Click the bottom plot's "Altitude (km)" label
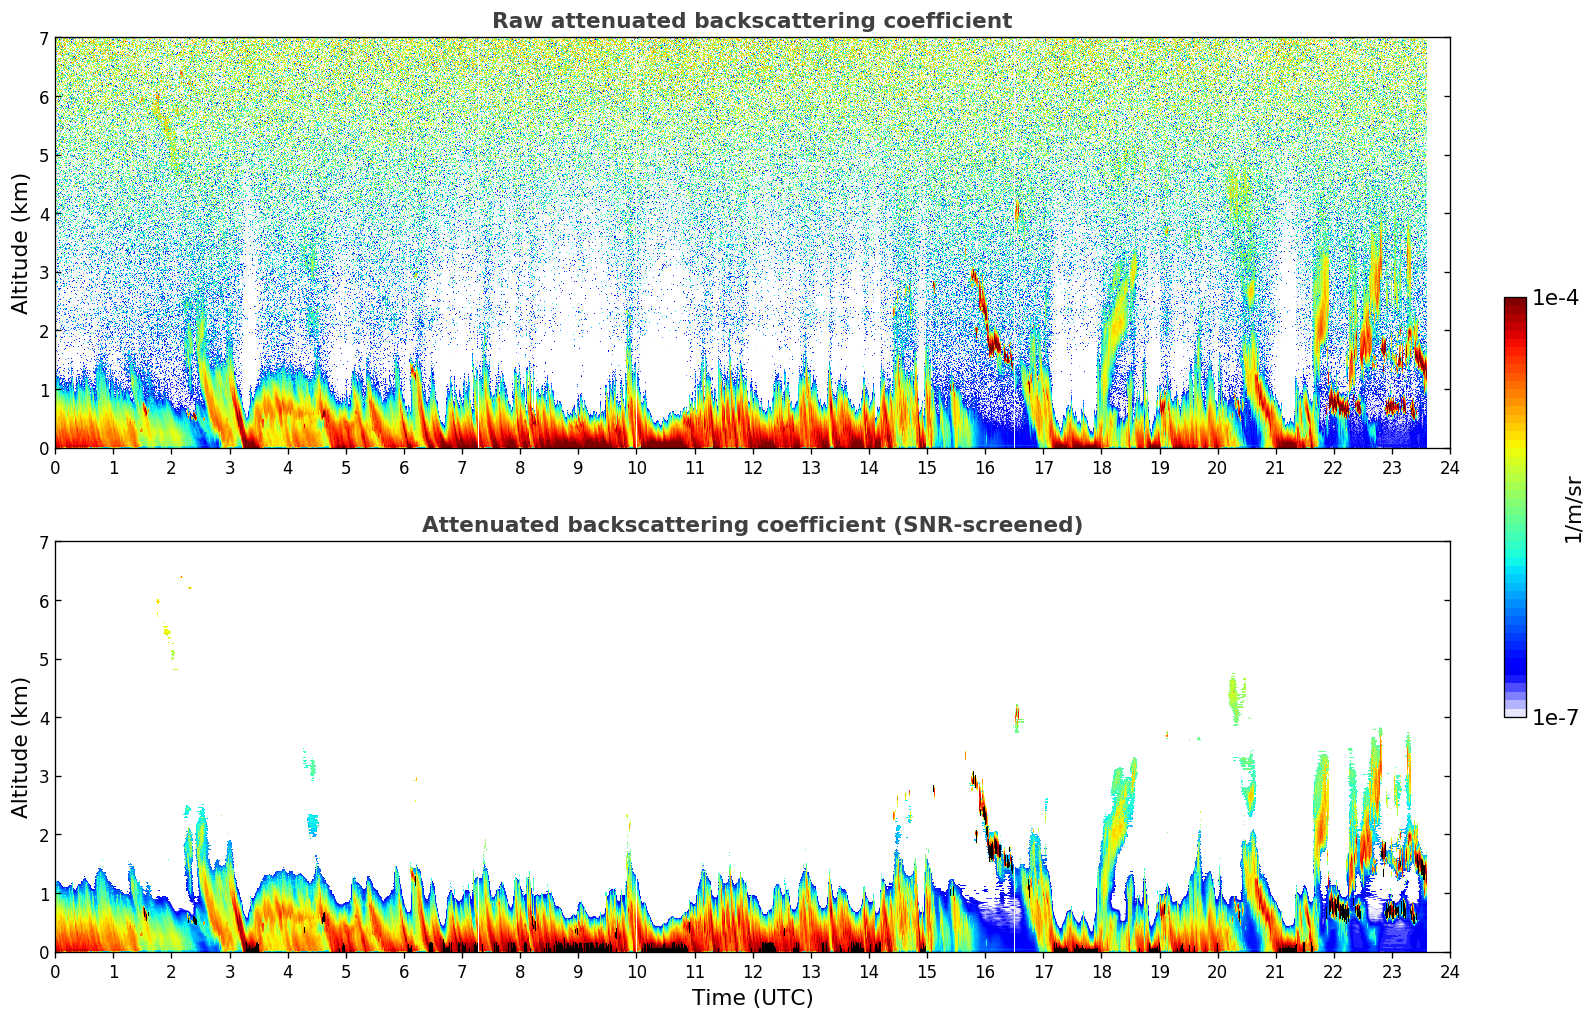The image size is (1595, 1020). [21, 747]
